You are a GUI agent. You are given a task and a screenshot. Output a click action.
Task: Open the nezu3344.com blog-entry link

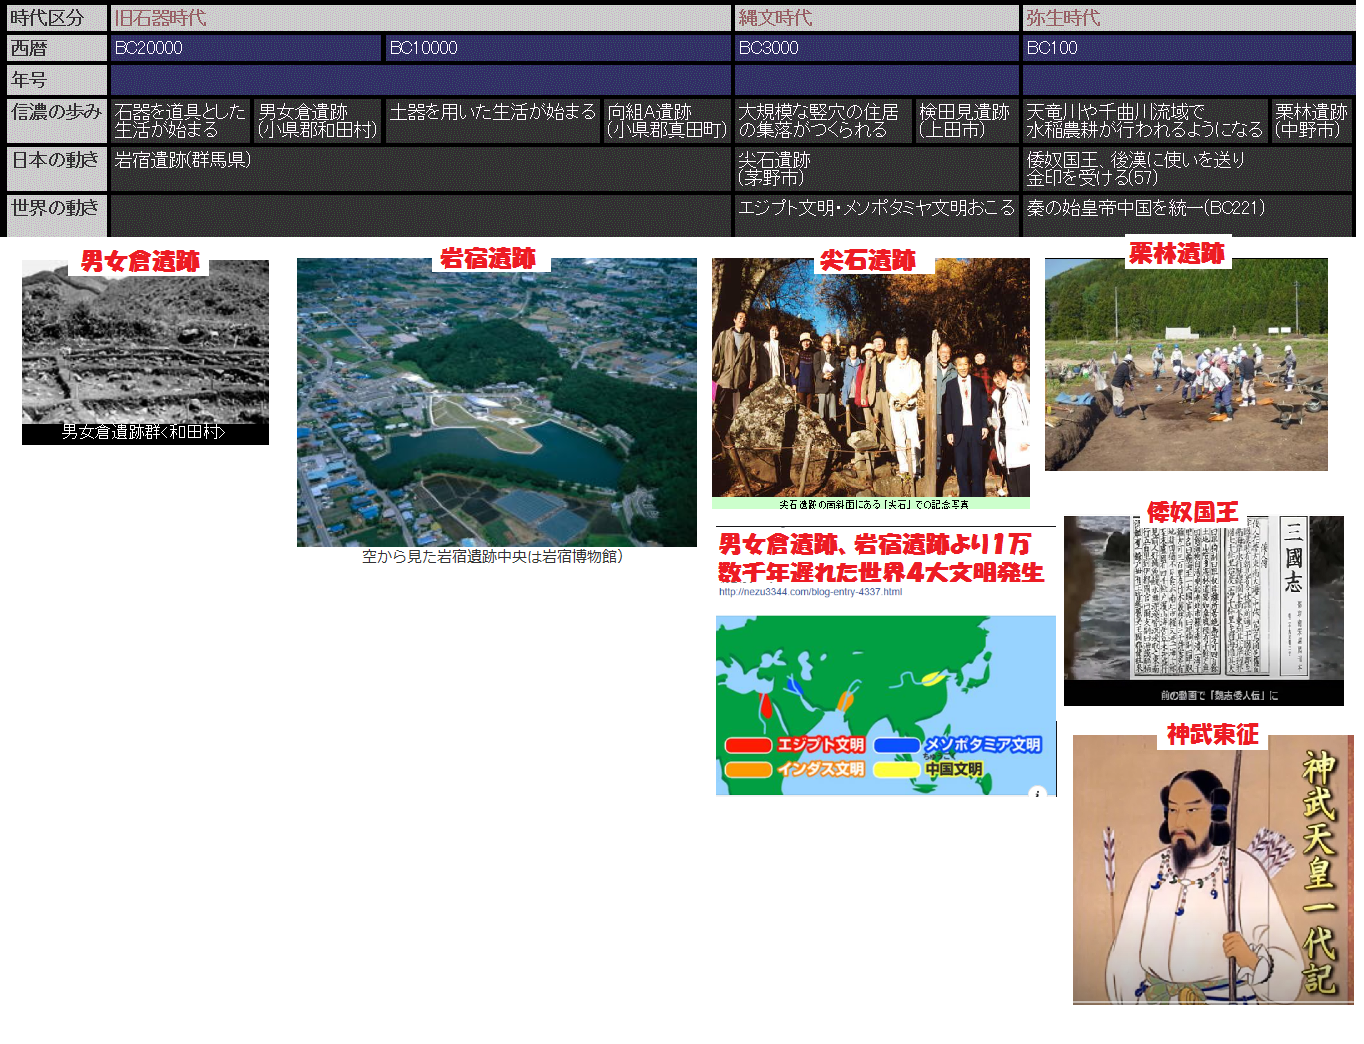810,592
